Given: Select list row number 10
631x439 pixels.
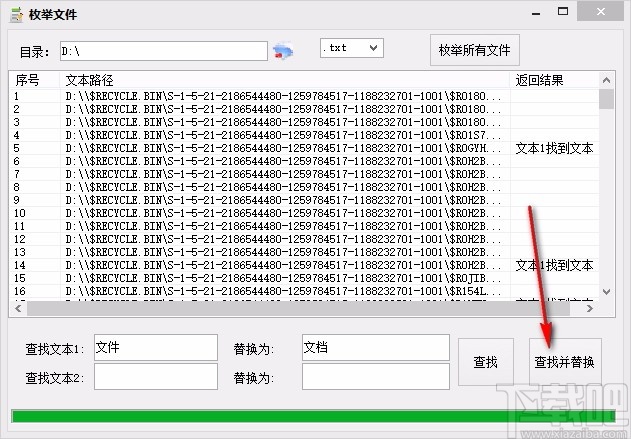Looking at the screenshot, I should click(x=304, y=213).
